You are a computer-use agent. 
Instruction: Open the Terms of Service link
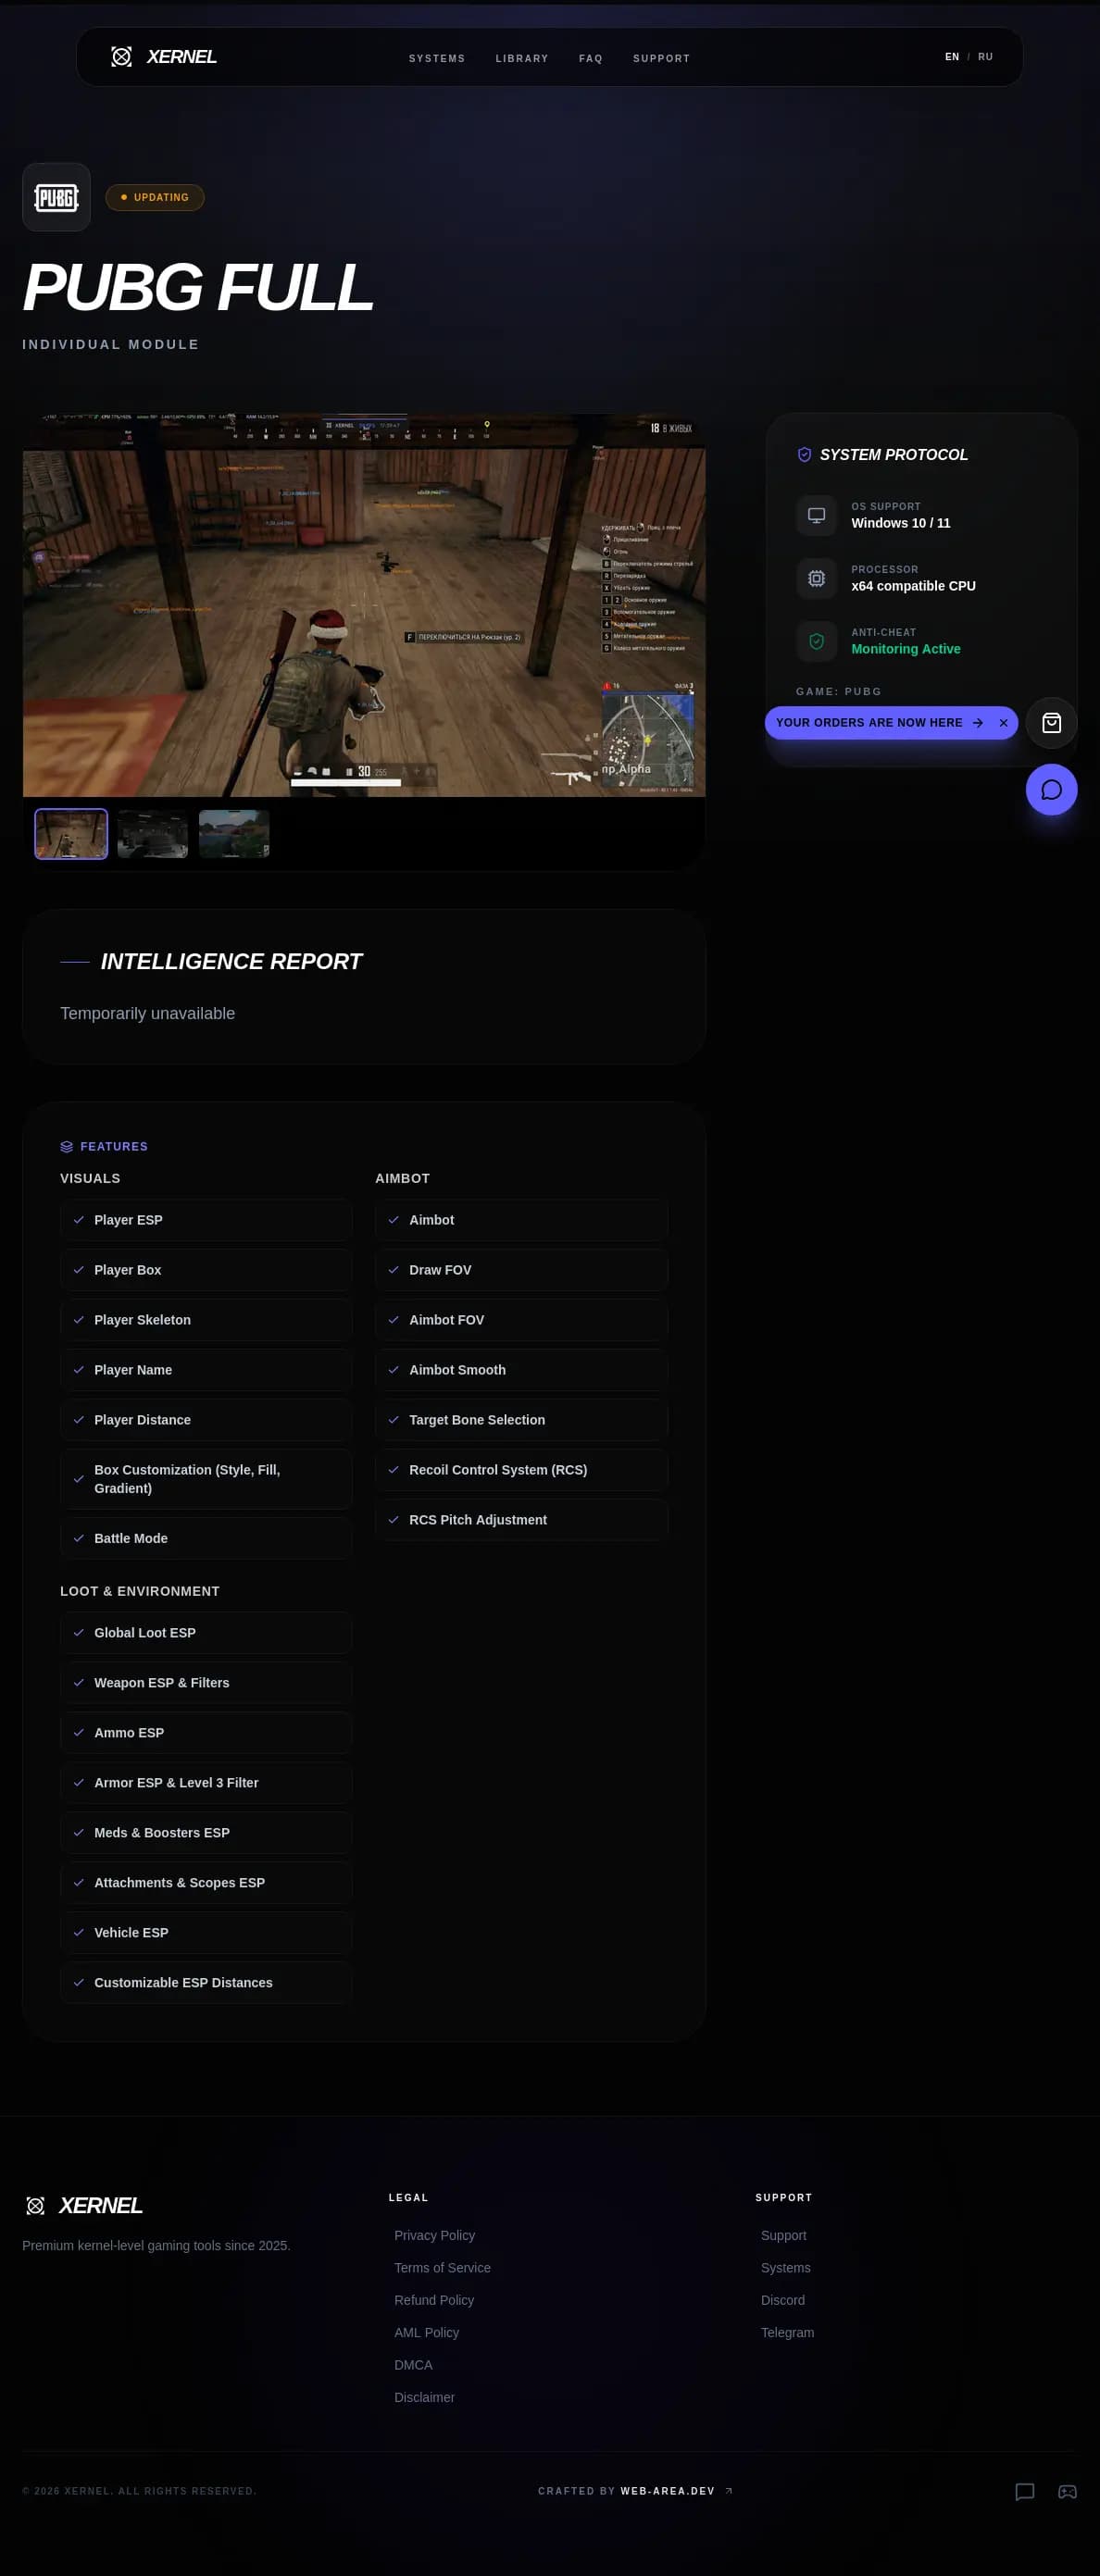pos(442,2268)
